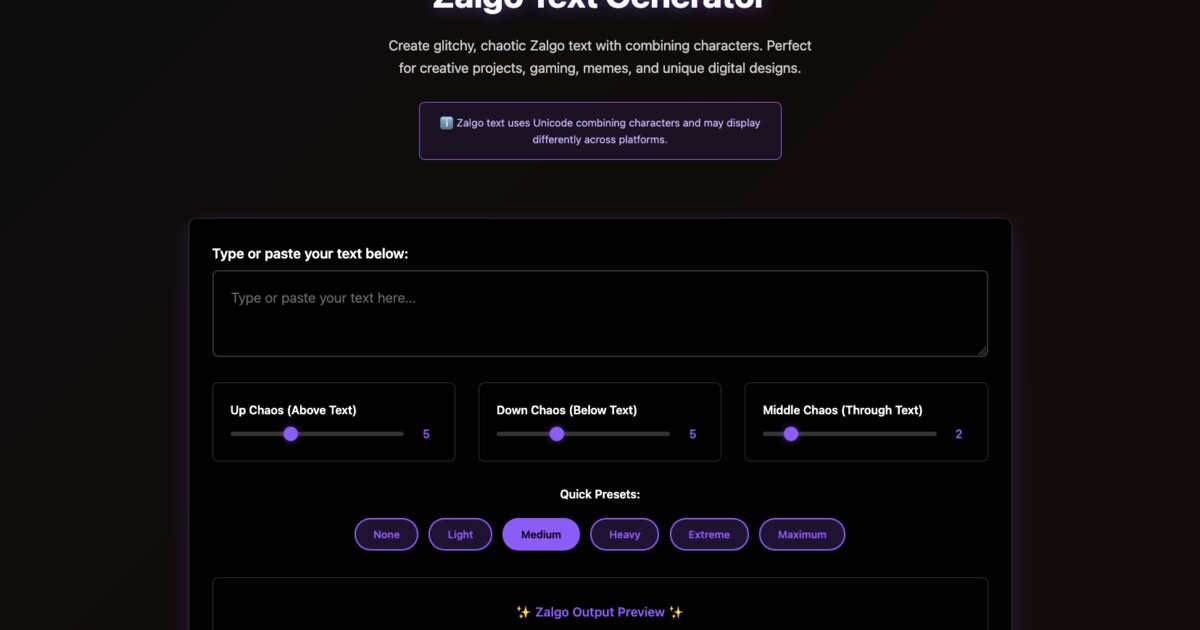1200x630 pixels.
Task: Click the textarea resize handle
Action: [x=982, y=351]
